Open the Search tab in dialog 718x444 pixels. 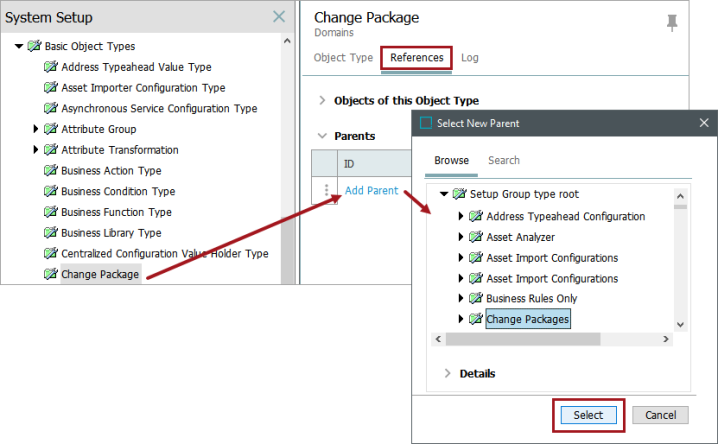(504, 160)
